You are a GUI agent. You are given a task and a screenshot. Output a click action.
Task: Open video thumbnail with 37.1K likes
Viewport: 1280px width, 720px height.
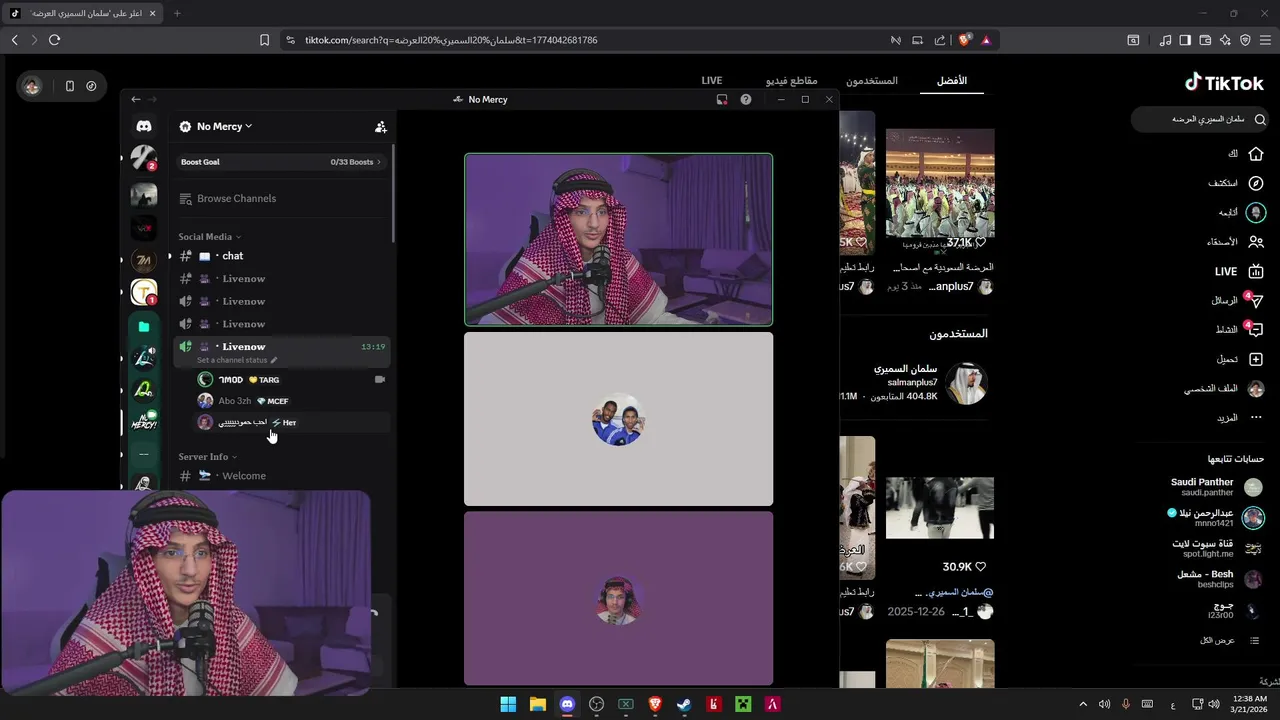point(940,191)
